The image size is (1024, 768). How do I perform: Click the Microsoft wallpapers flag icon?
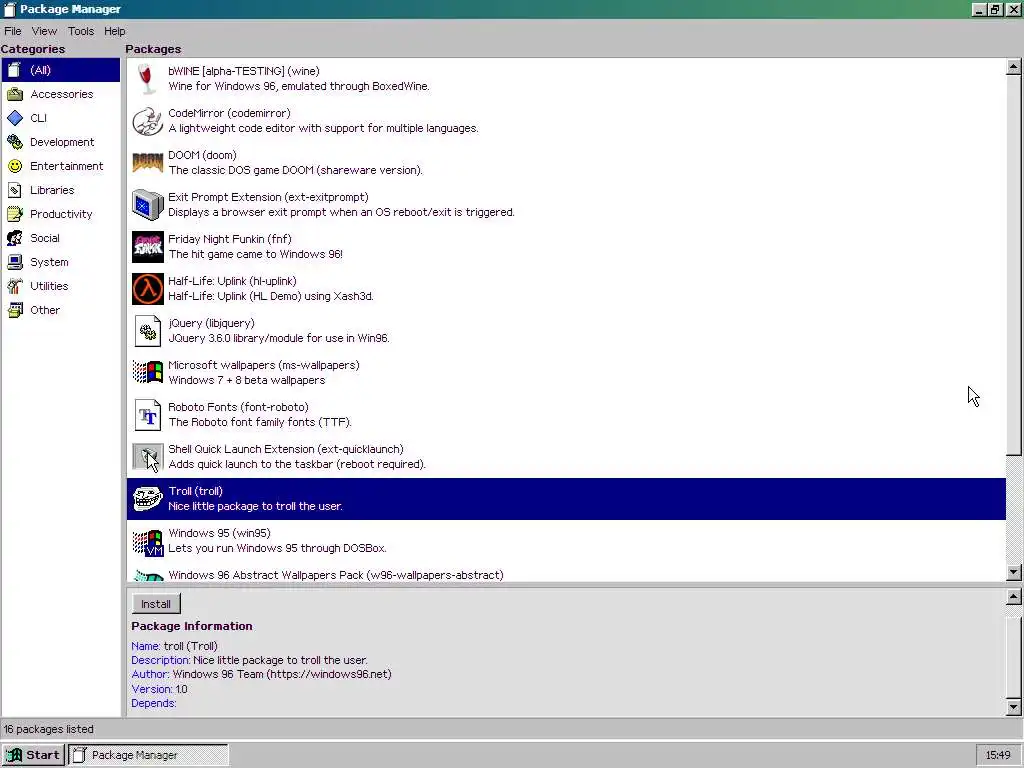(x=148, y=373)
